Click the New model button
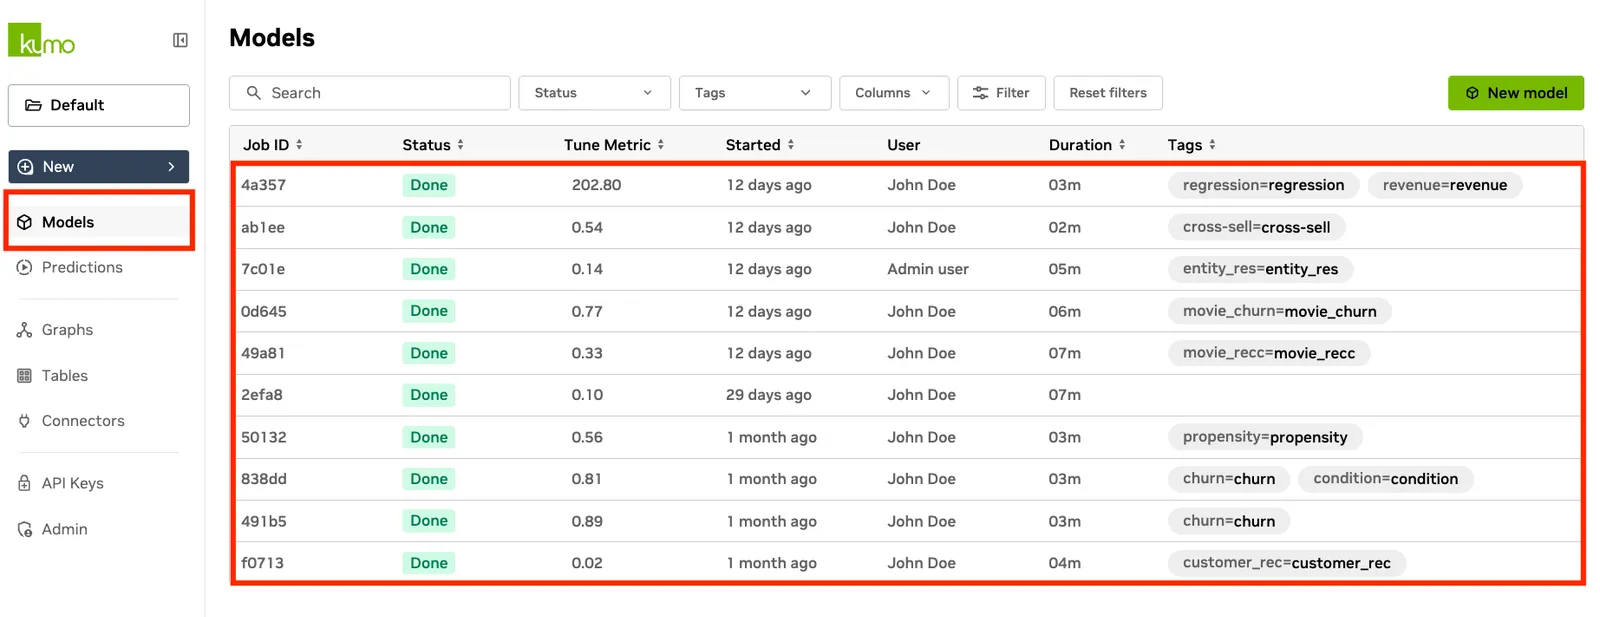Viewport: 1600px width, 617px height. point(1516,93)
